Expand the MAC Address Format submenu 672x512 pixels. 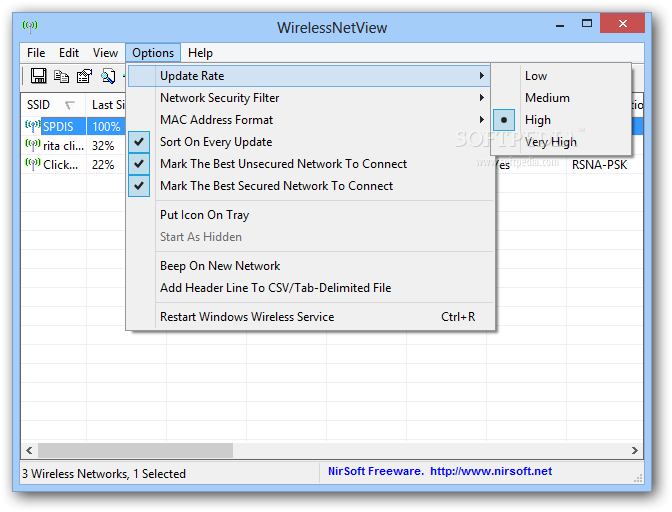pyautogui.click(x=311, y=120)
